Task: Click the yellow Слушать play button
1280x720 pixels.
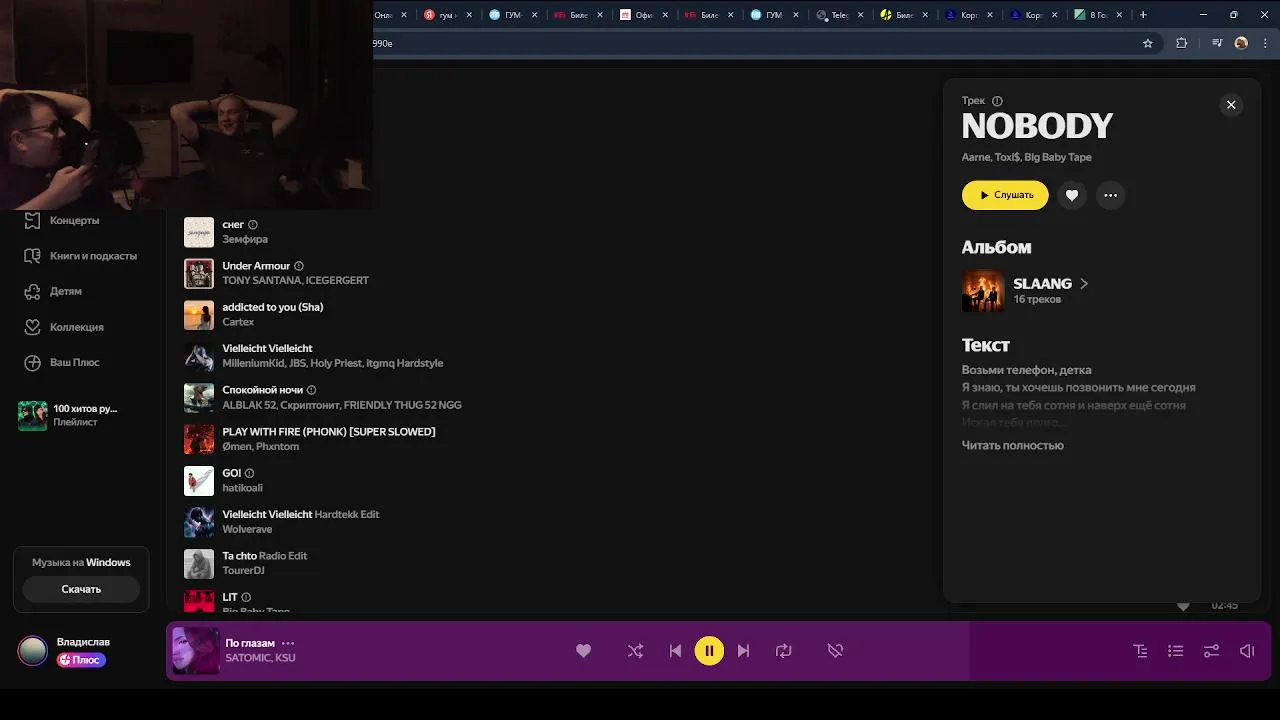Action: point(1005,195)
